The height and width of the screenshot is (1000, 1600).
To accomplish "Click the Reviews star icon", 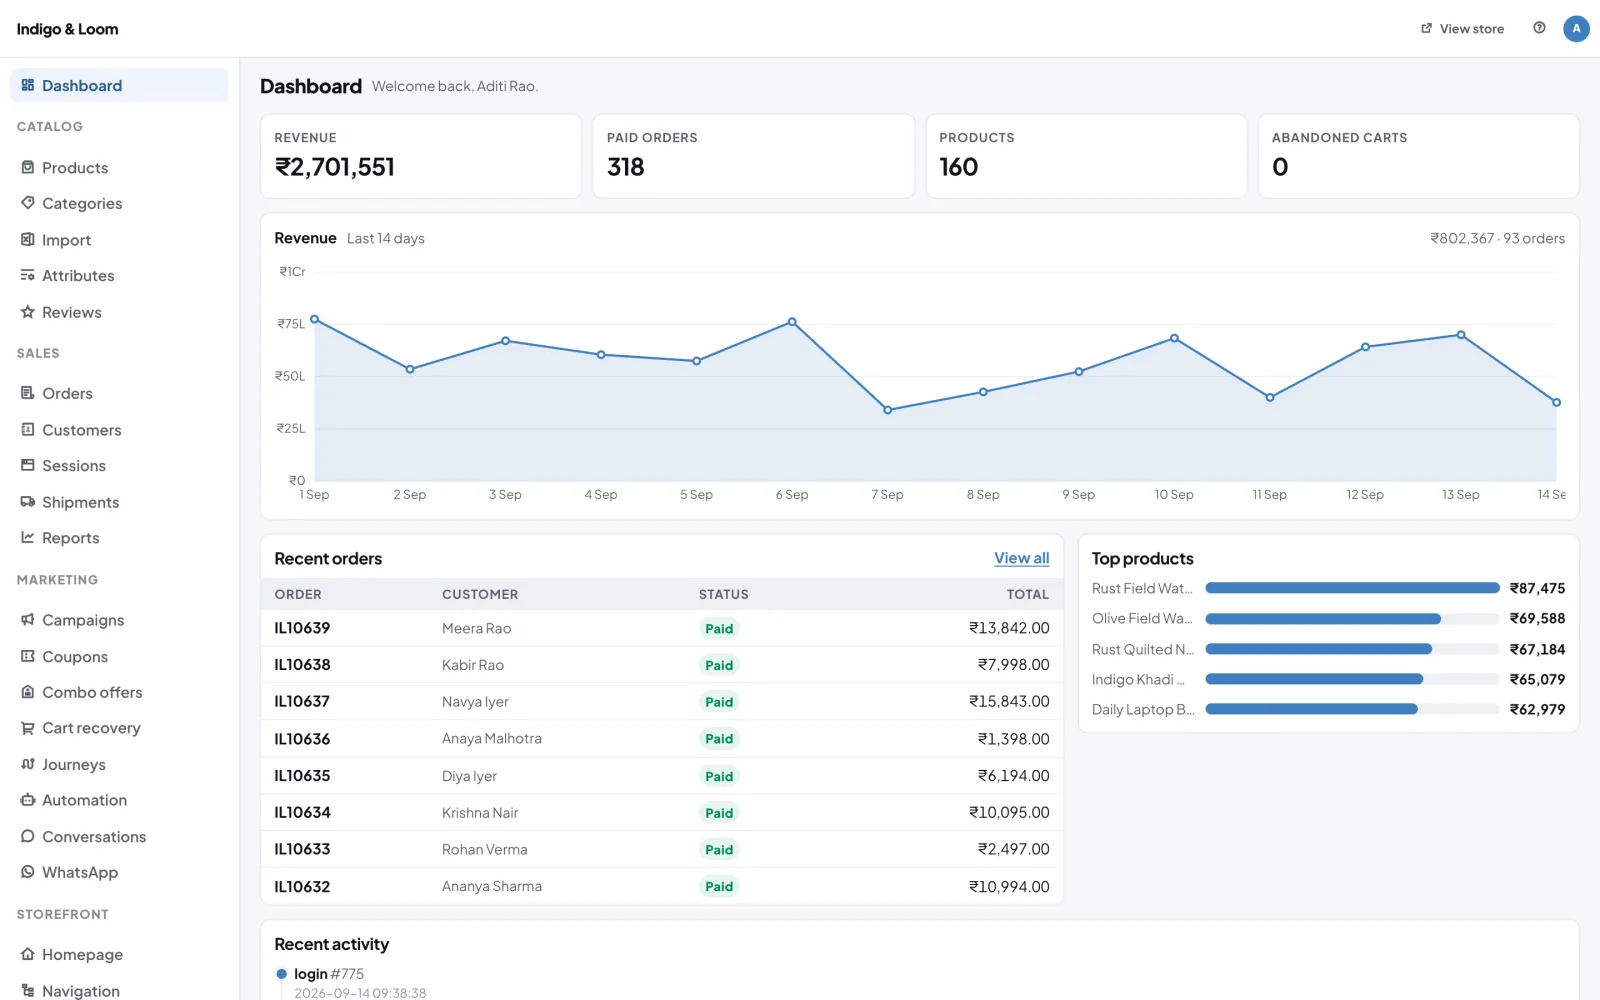I will click(28, 312).
